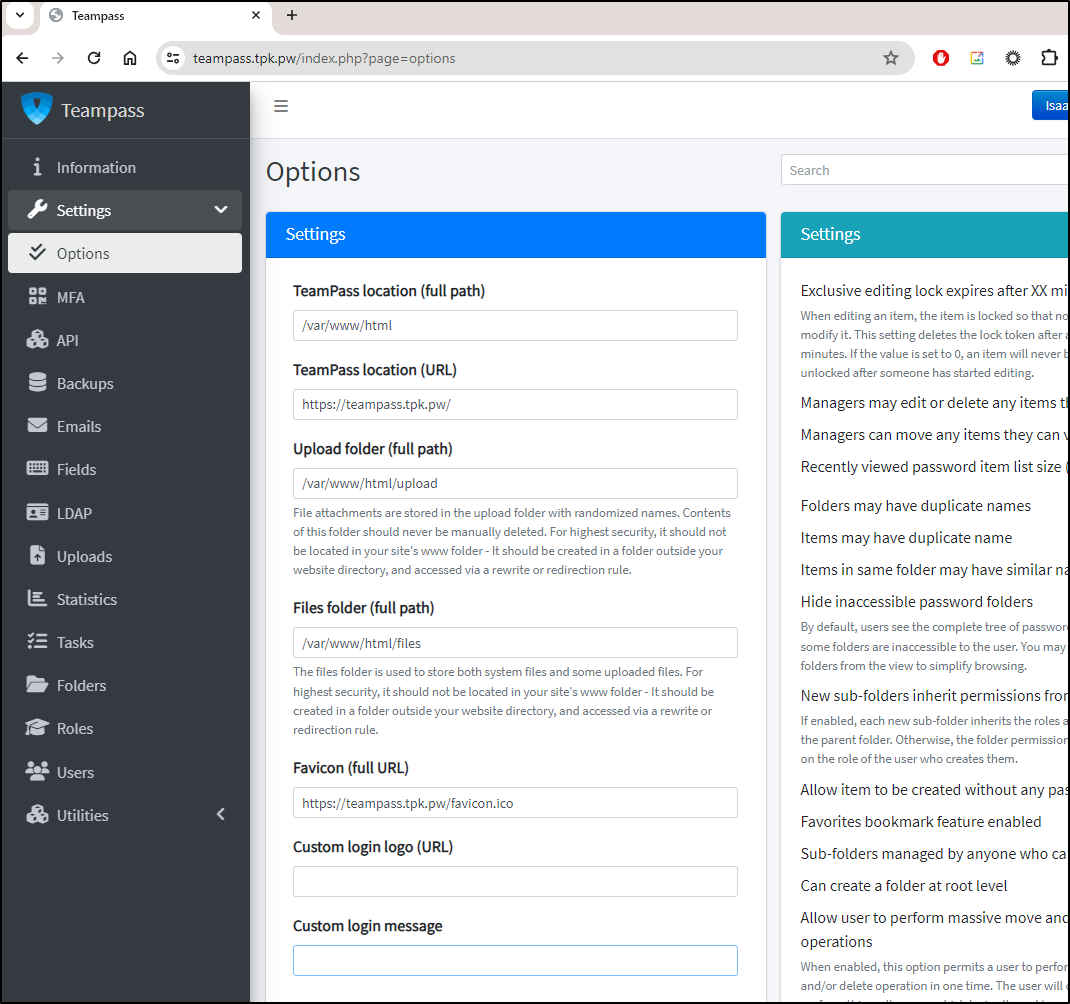The height and width of the screenshot is (1004, 1070).
Task: Toggle sidebar with hamburger menu icon
Action: [280, 106]
